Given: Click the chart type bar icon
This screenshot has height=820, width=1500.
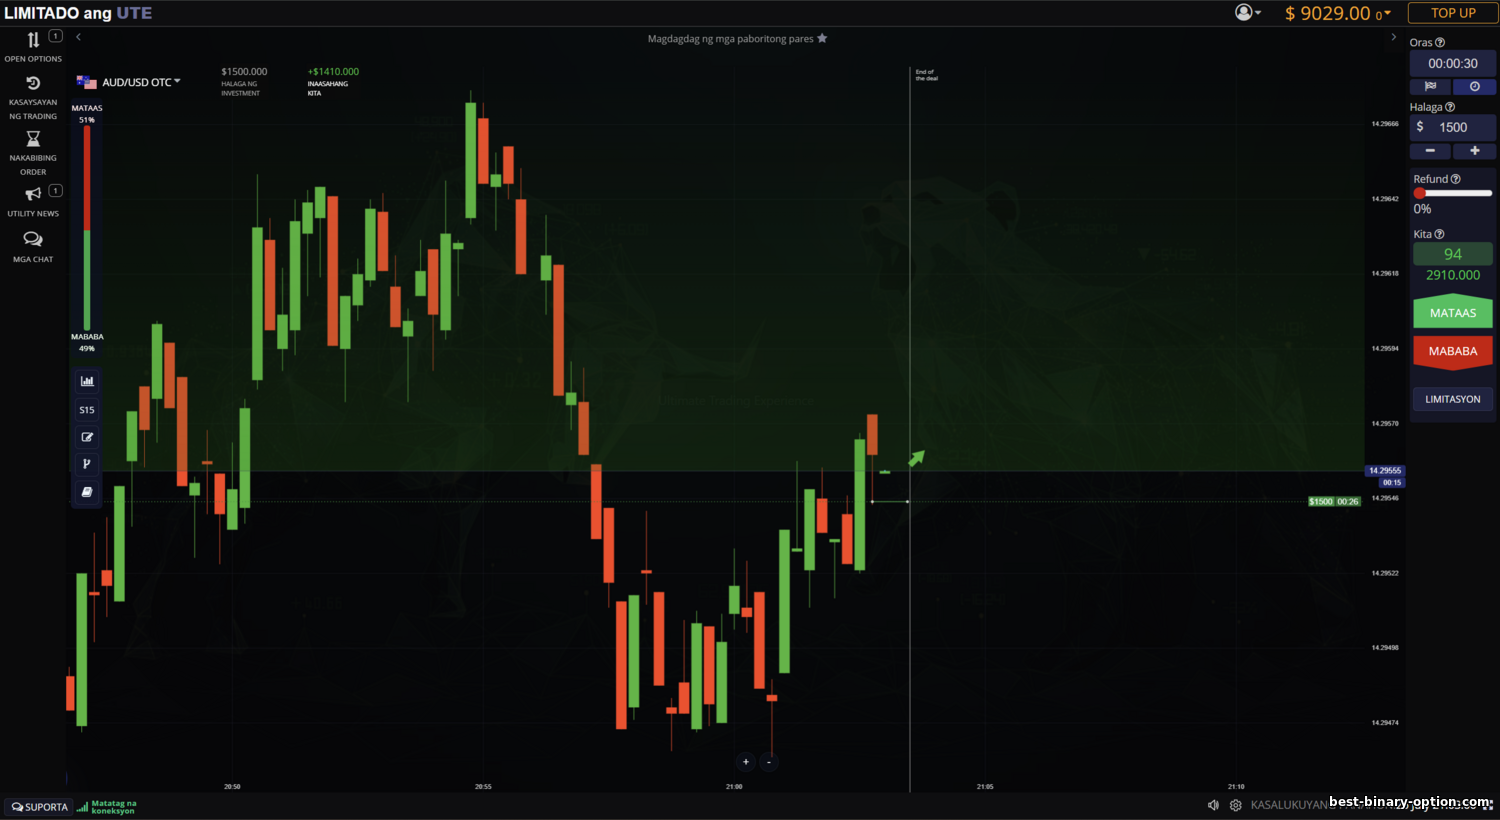Looking at the screenshot, I should point(87,381).
